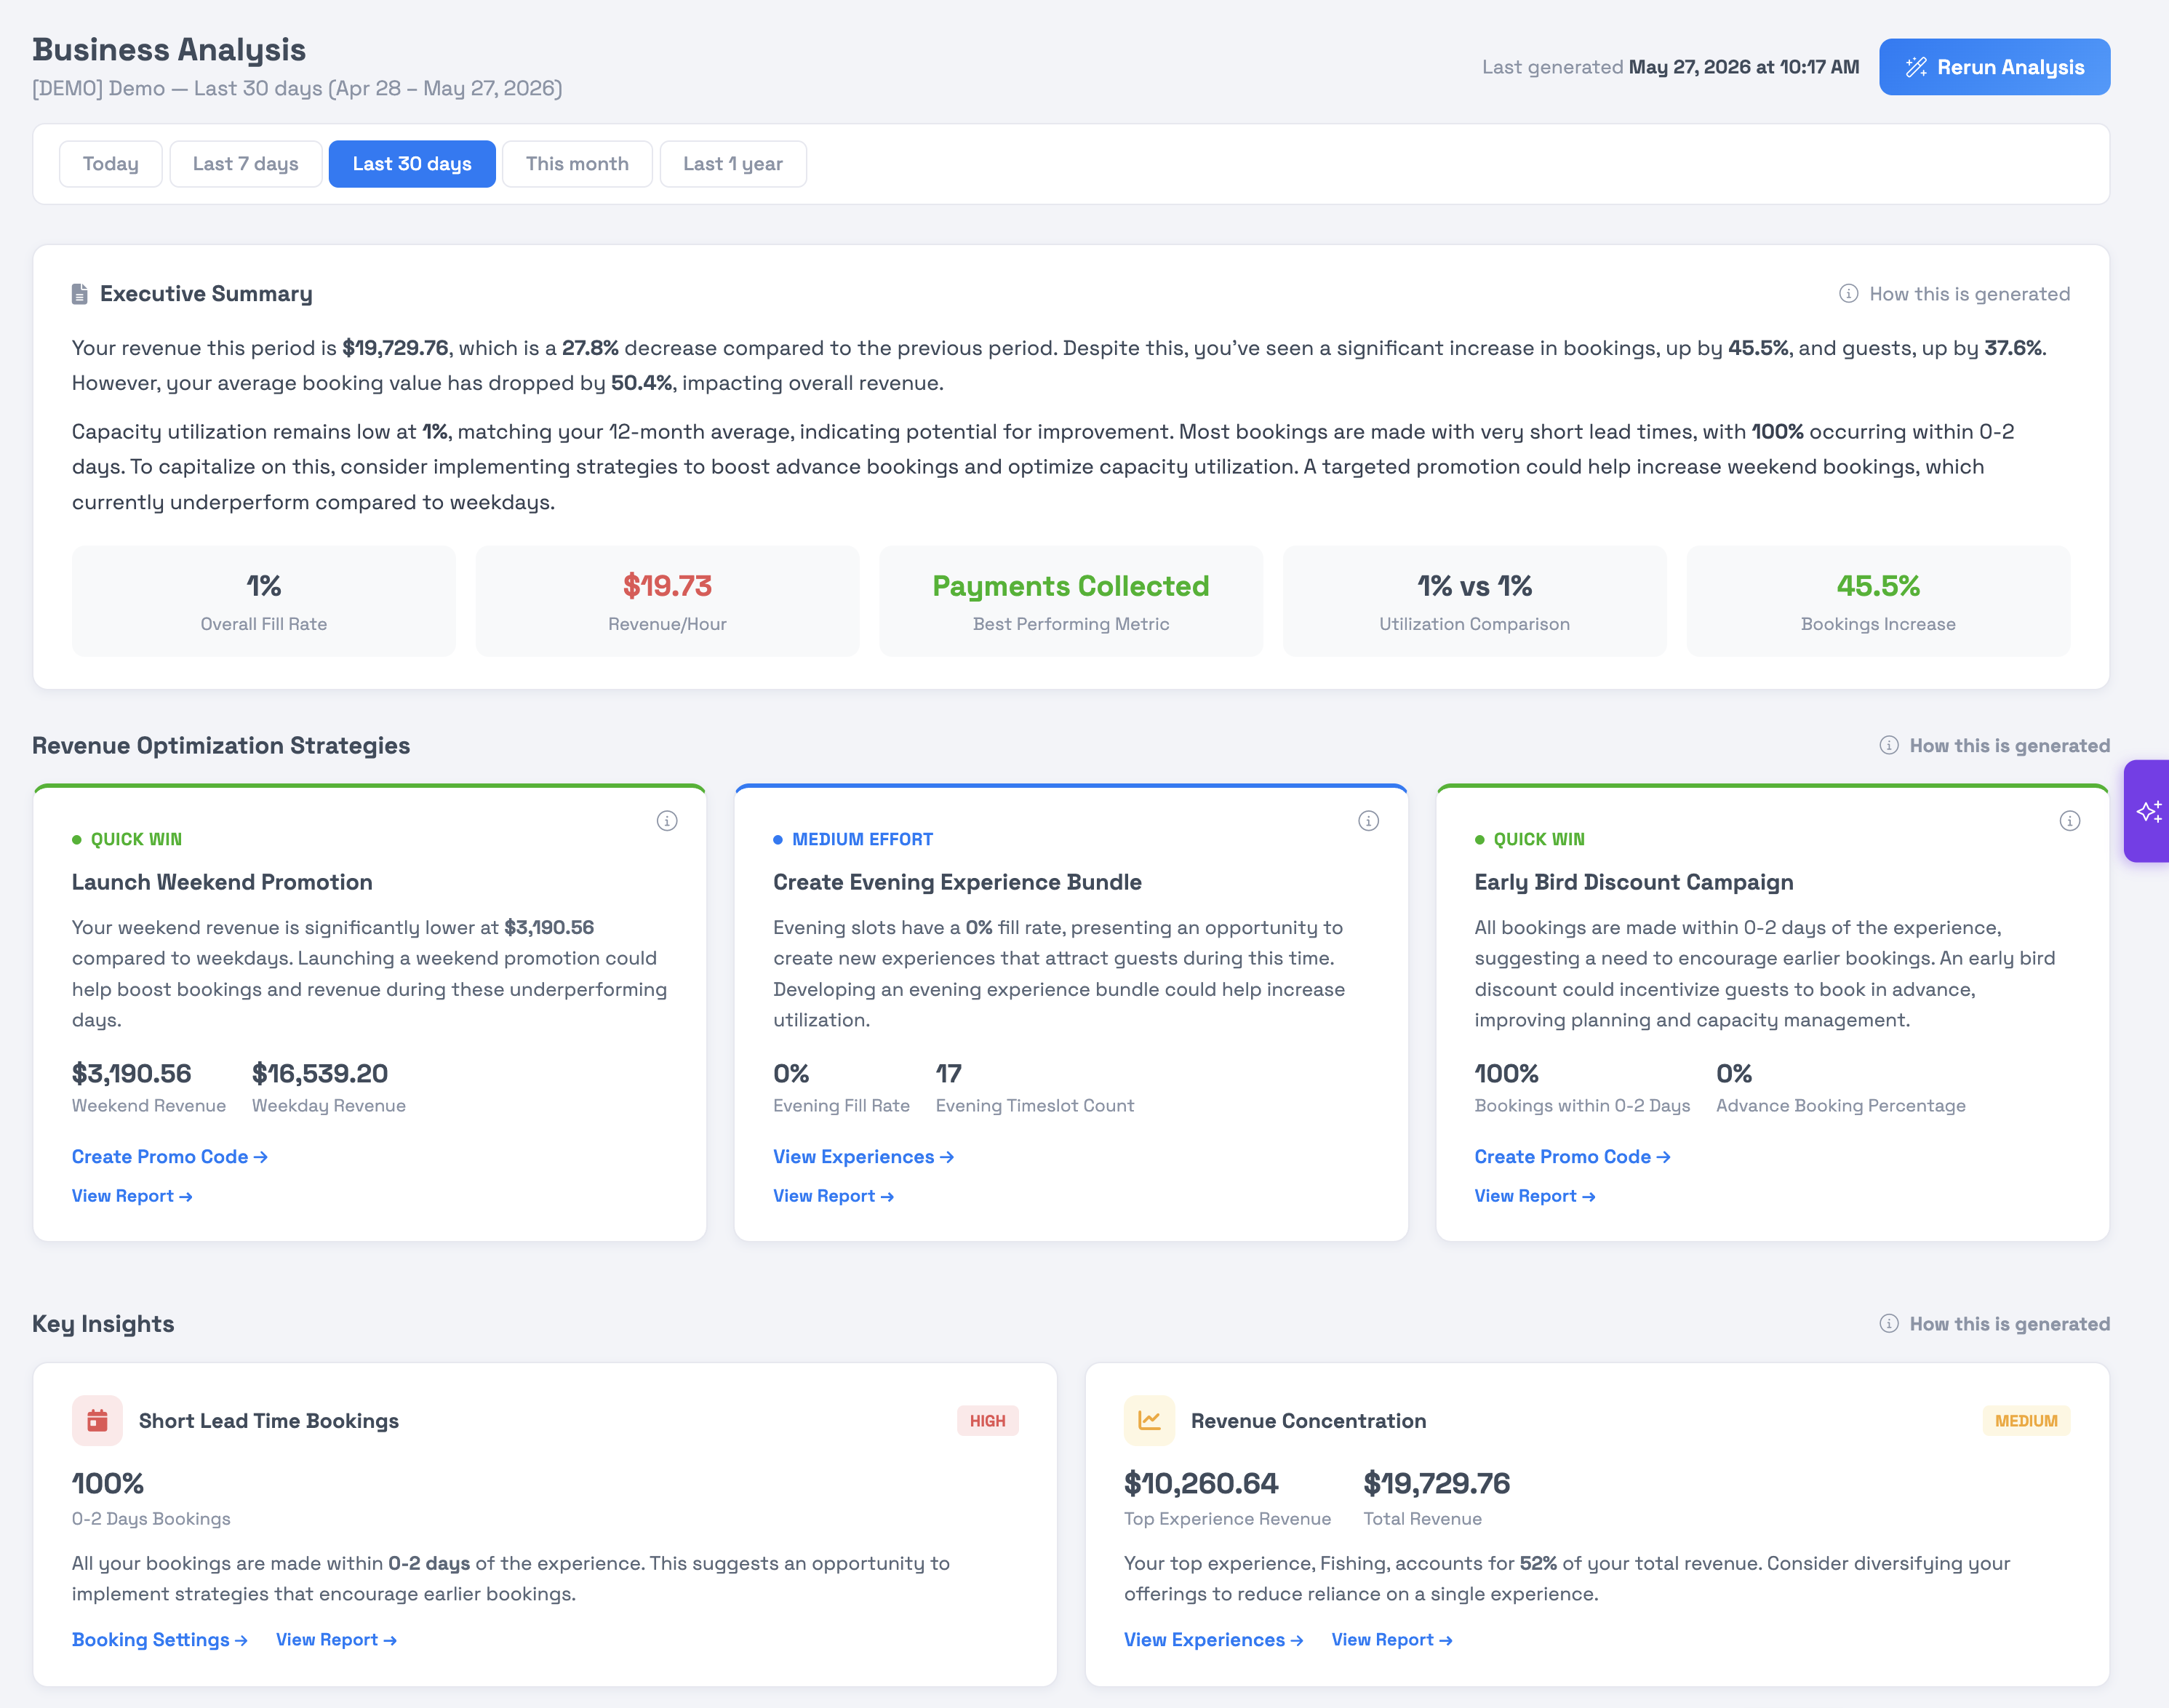Click the Rerun Analysis button
The width and height of the screenshot is (2169, 1708).
[x=1994, y=67]
